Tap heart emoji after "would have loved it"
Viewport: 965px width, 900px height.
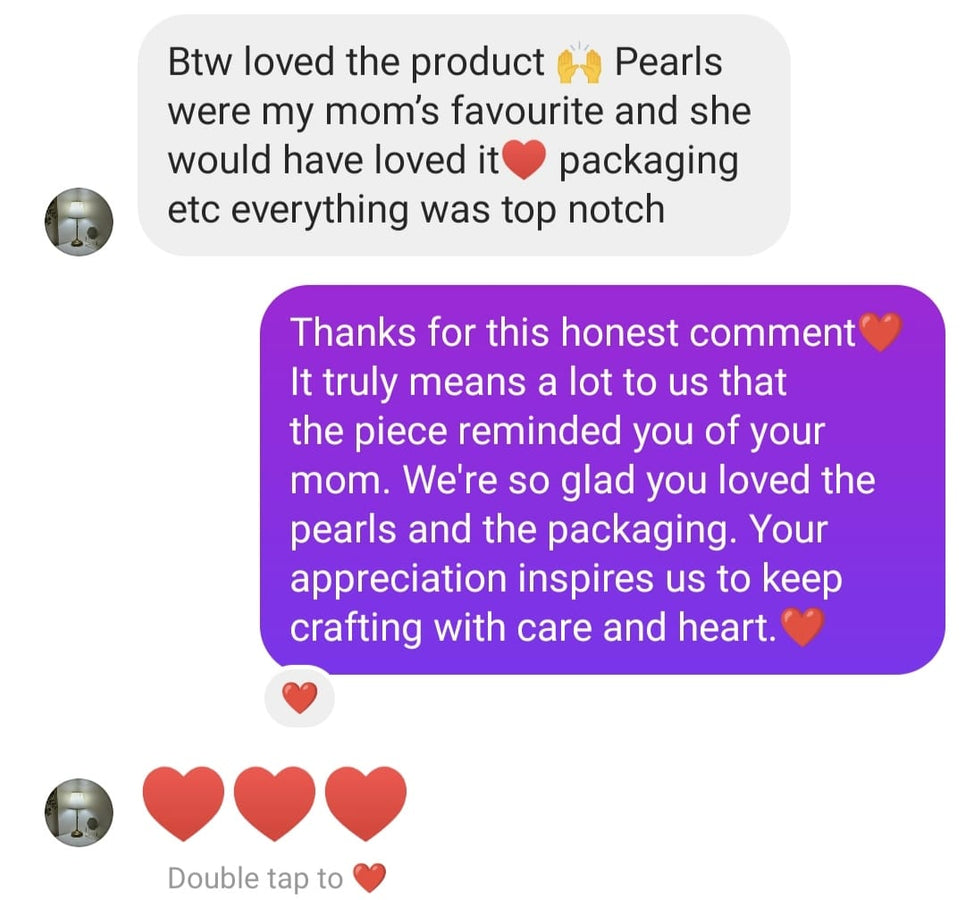tap(524, 159)
